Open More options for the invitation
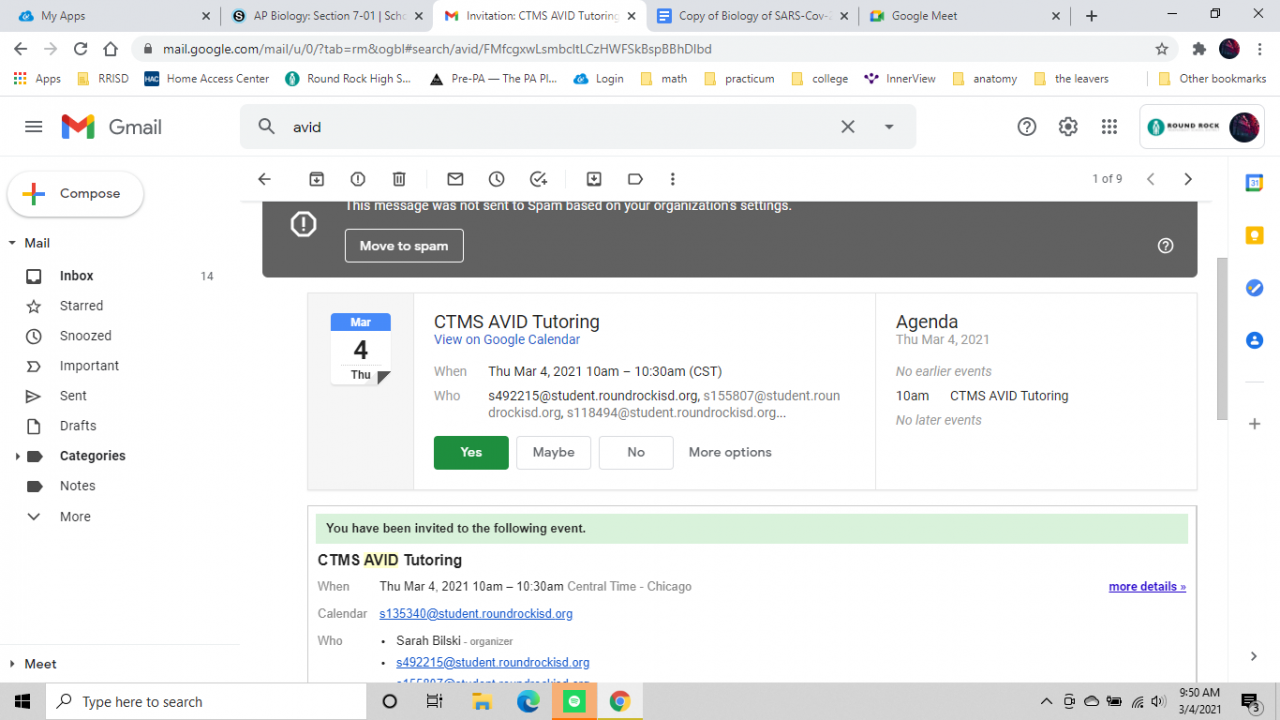The width and height of the screenshot is (1280, 720). pyautogui.click(x=730, y=452)
